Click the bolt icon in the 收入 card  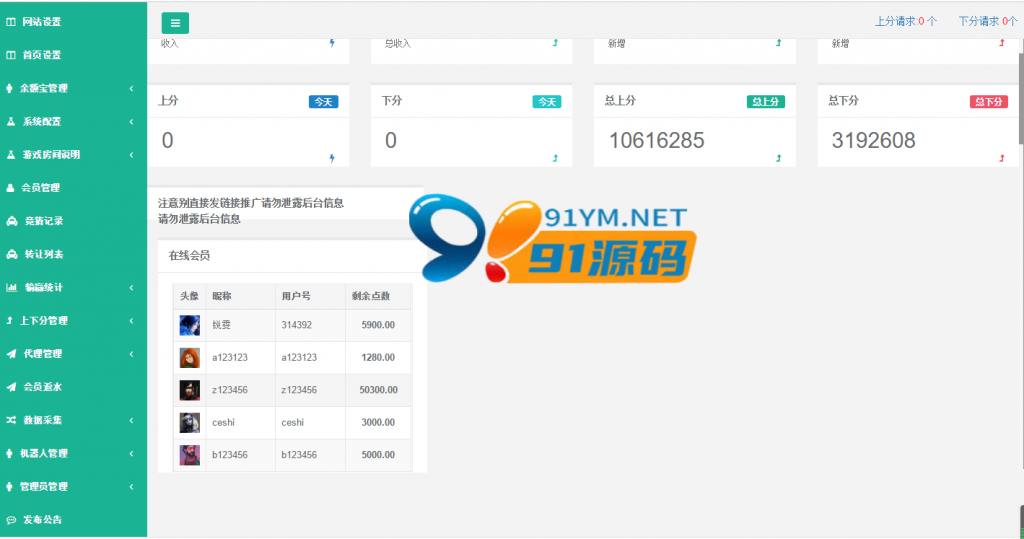[x=332, y=43]
